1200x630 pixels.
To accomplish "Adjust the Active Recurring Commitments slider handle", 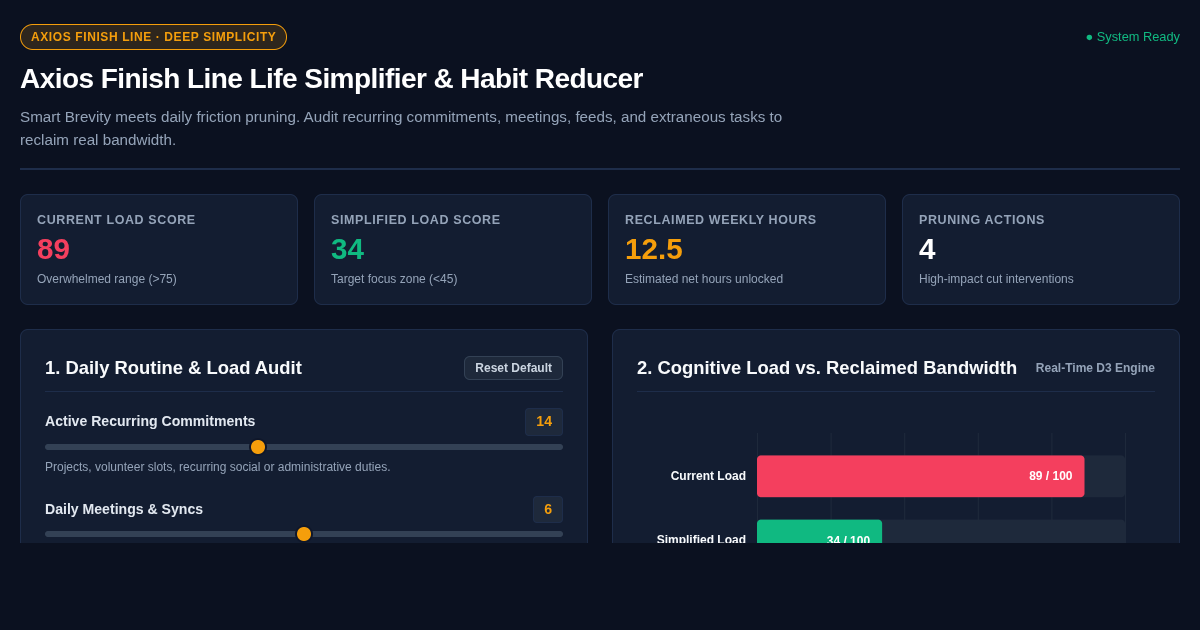I will (x=258, y=447).
